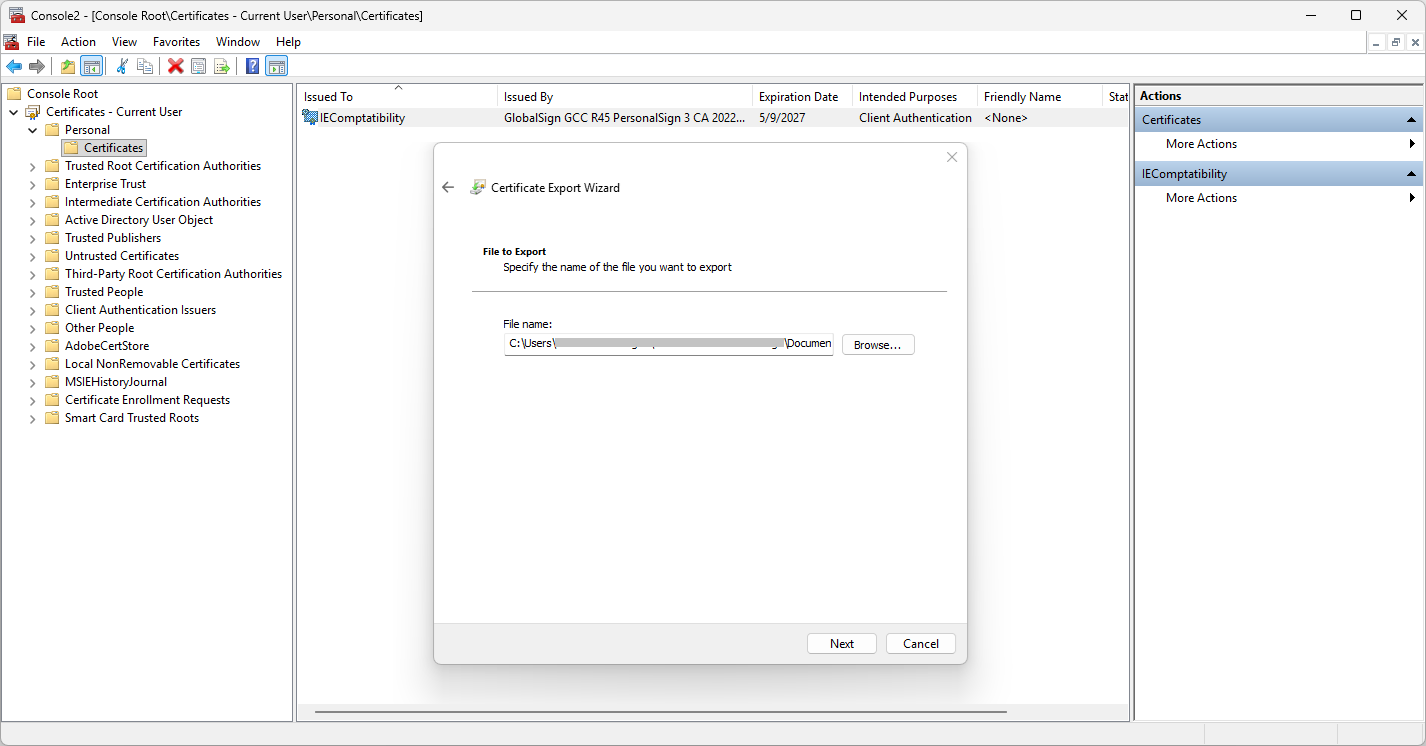Click the wizard back arrow icon
The height and width of the screenshot is (746, 1426).
pos(448,187)
